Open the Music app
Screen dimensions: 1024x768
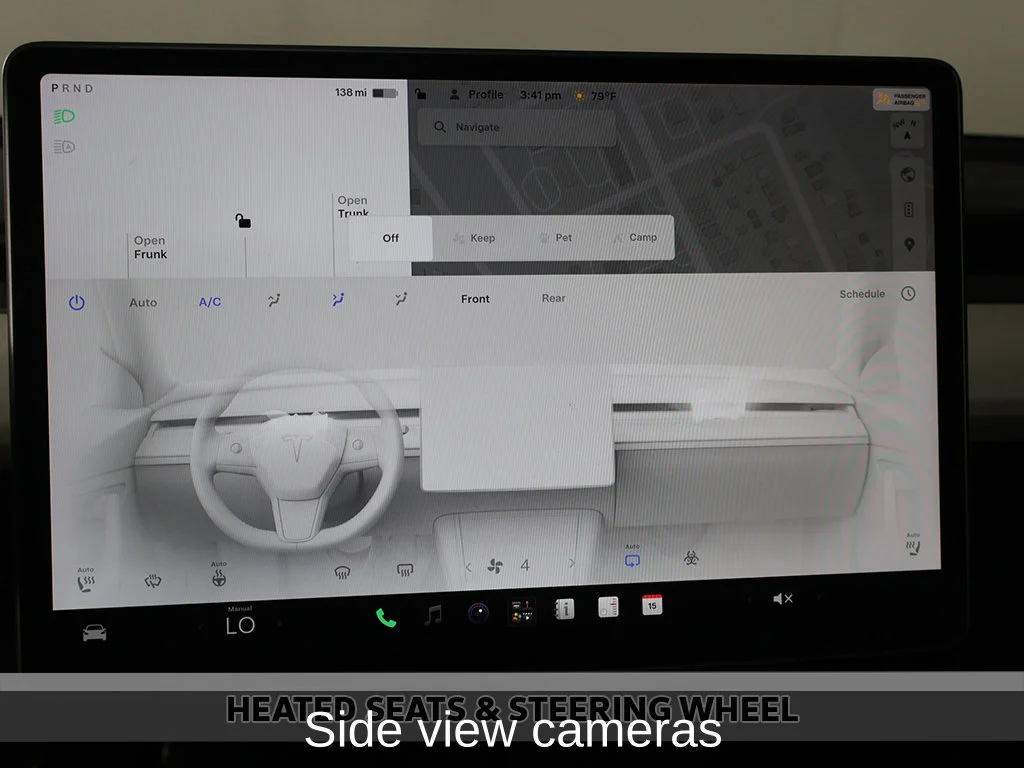433,615
